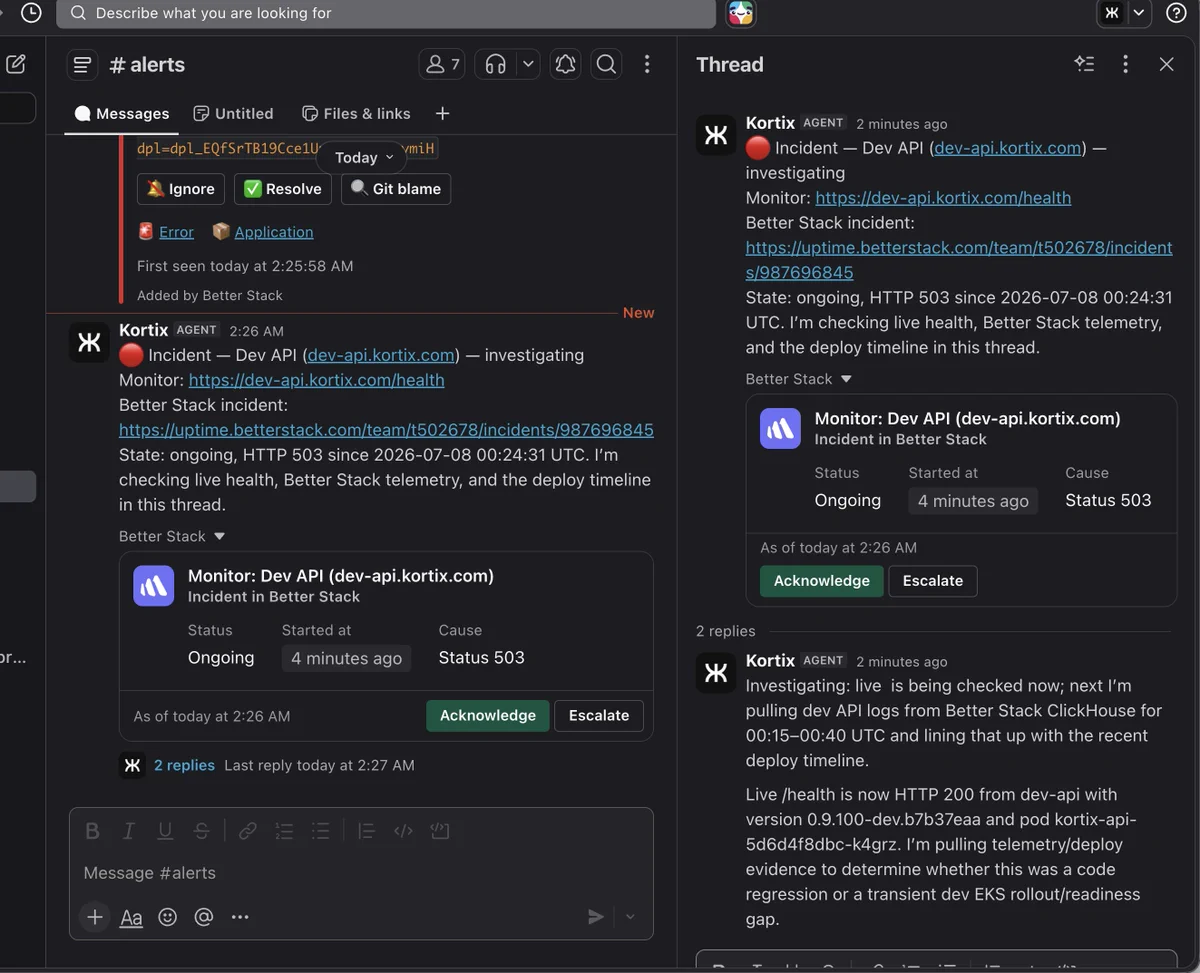
Task: Open the Files & links tab
Action: coord(356,113)
